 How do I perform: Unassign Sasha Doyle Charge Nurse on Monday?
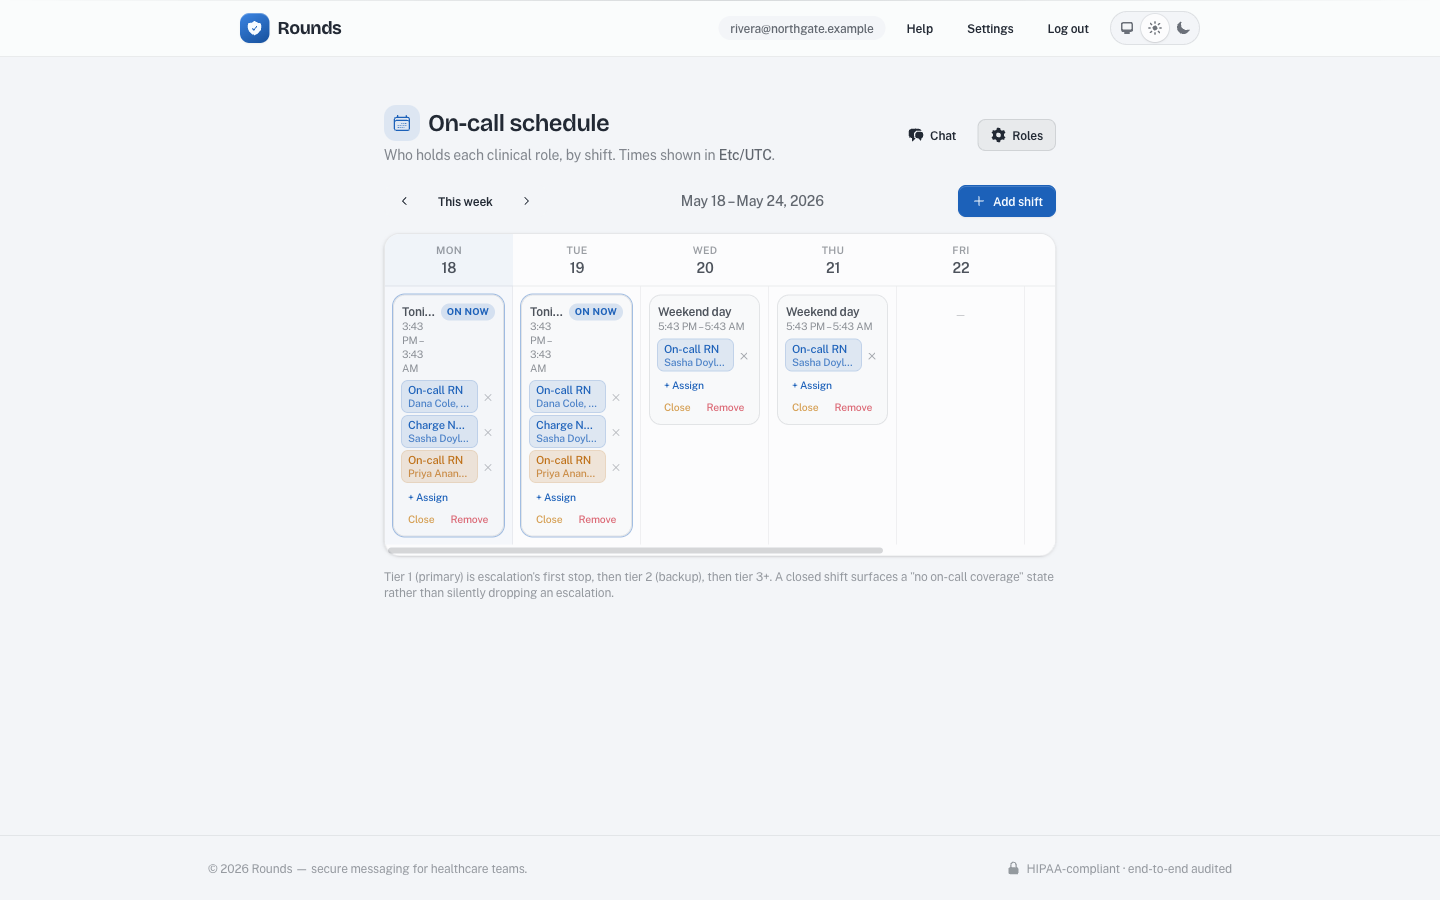[488, 432]
